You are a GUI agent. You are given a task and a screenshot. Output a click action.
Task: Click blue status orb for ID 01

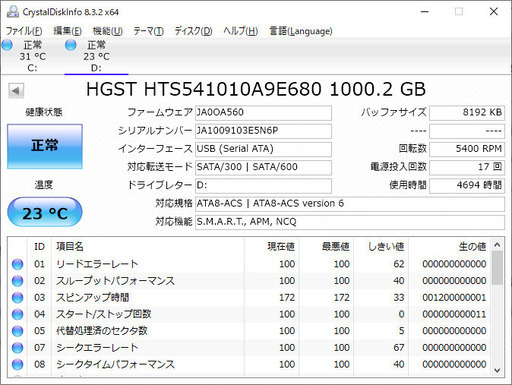[17, 264]
